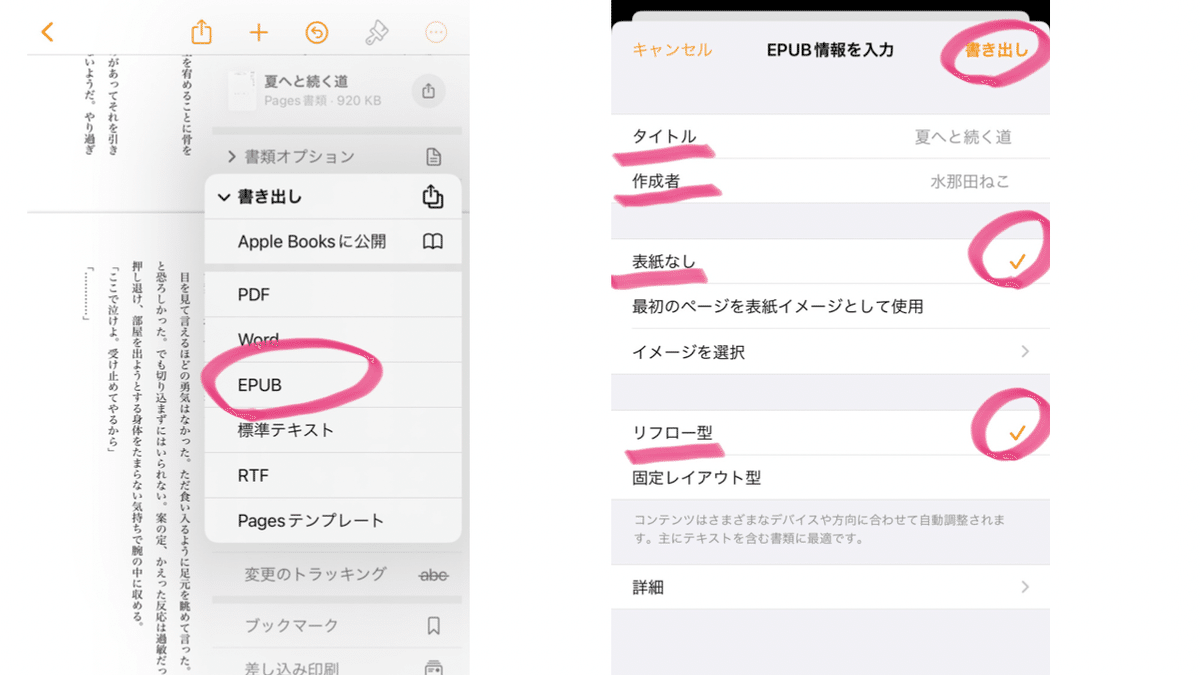Select Word export format
This screenshot has height=675, width=1200.
click(333, 340)
